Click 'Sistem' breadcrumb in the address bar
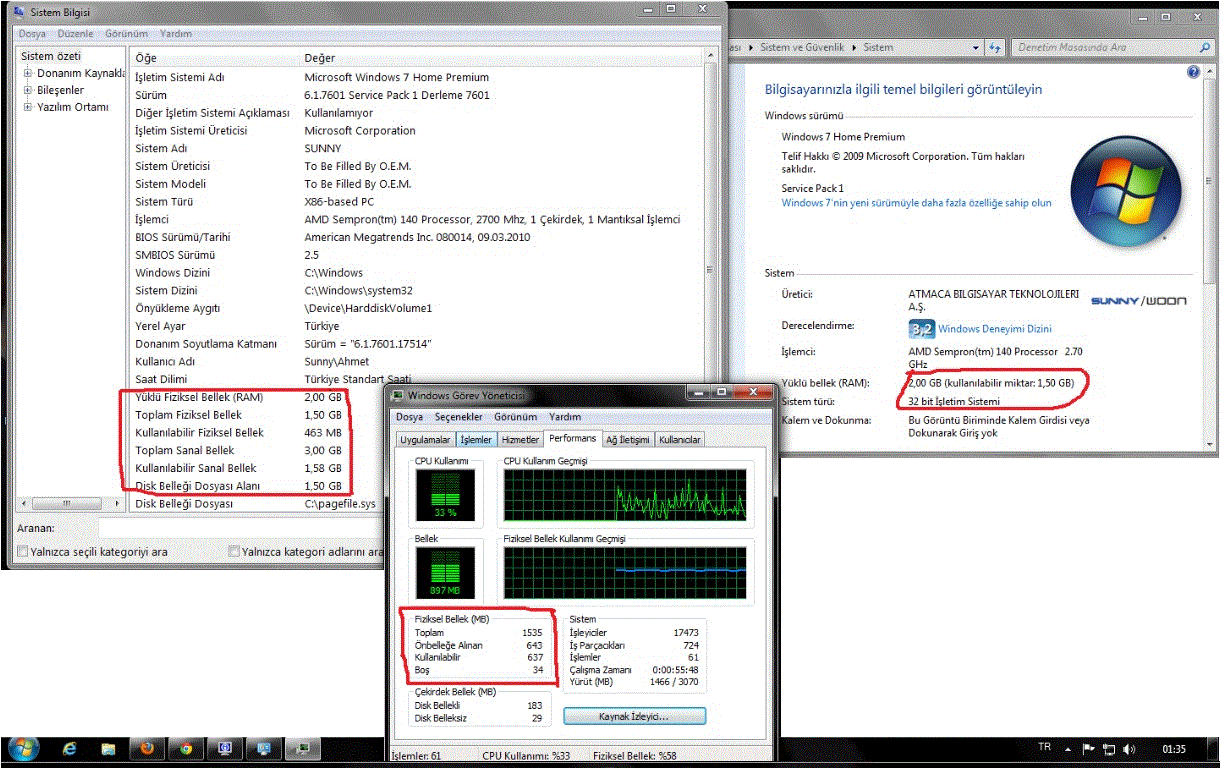Screen dimensions: 1222x771 878,47
